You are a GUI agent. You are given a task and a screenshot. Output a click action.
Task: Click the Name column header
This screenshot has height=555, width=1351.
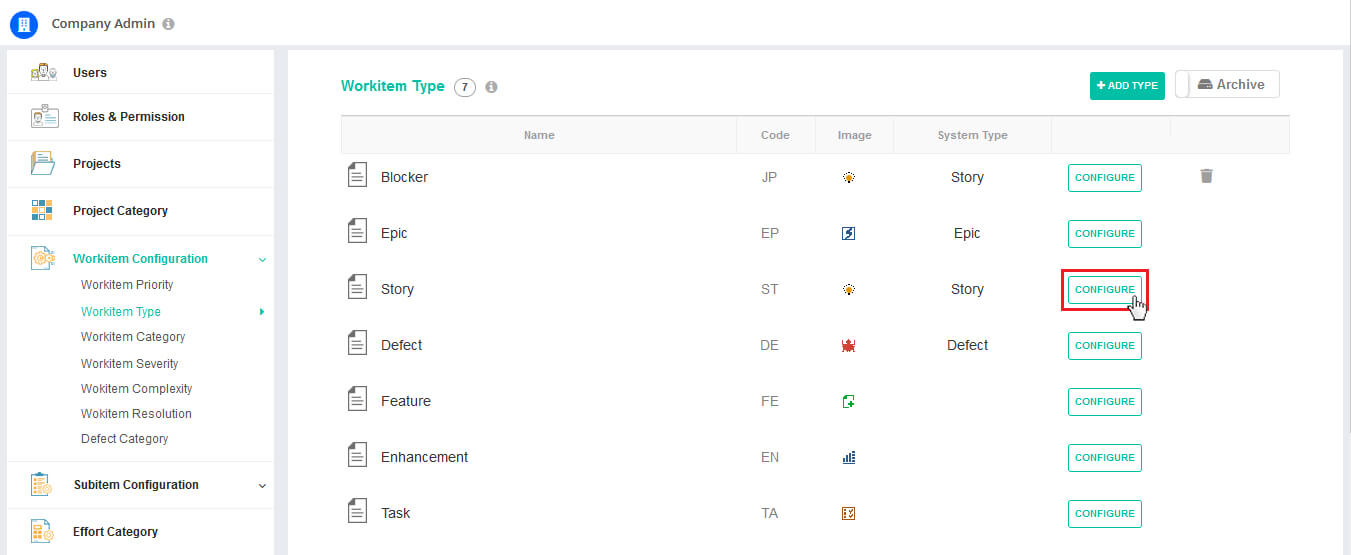pyautogui.click(x=538, y=135)
